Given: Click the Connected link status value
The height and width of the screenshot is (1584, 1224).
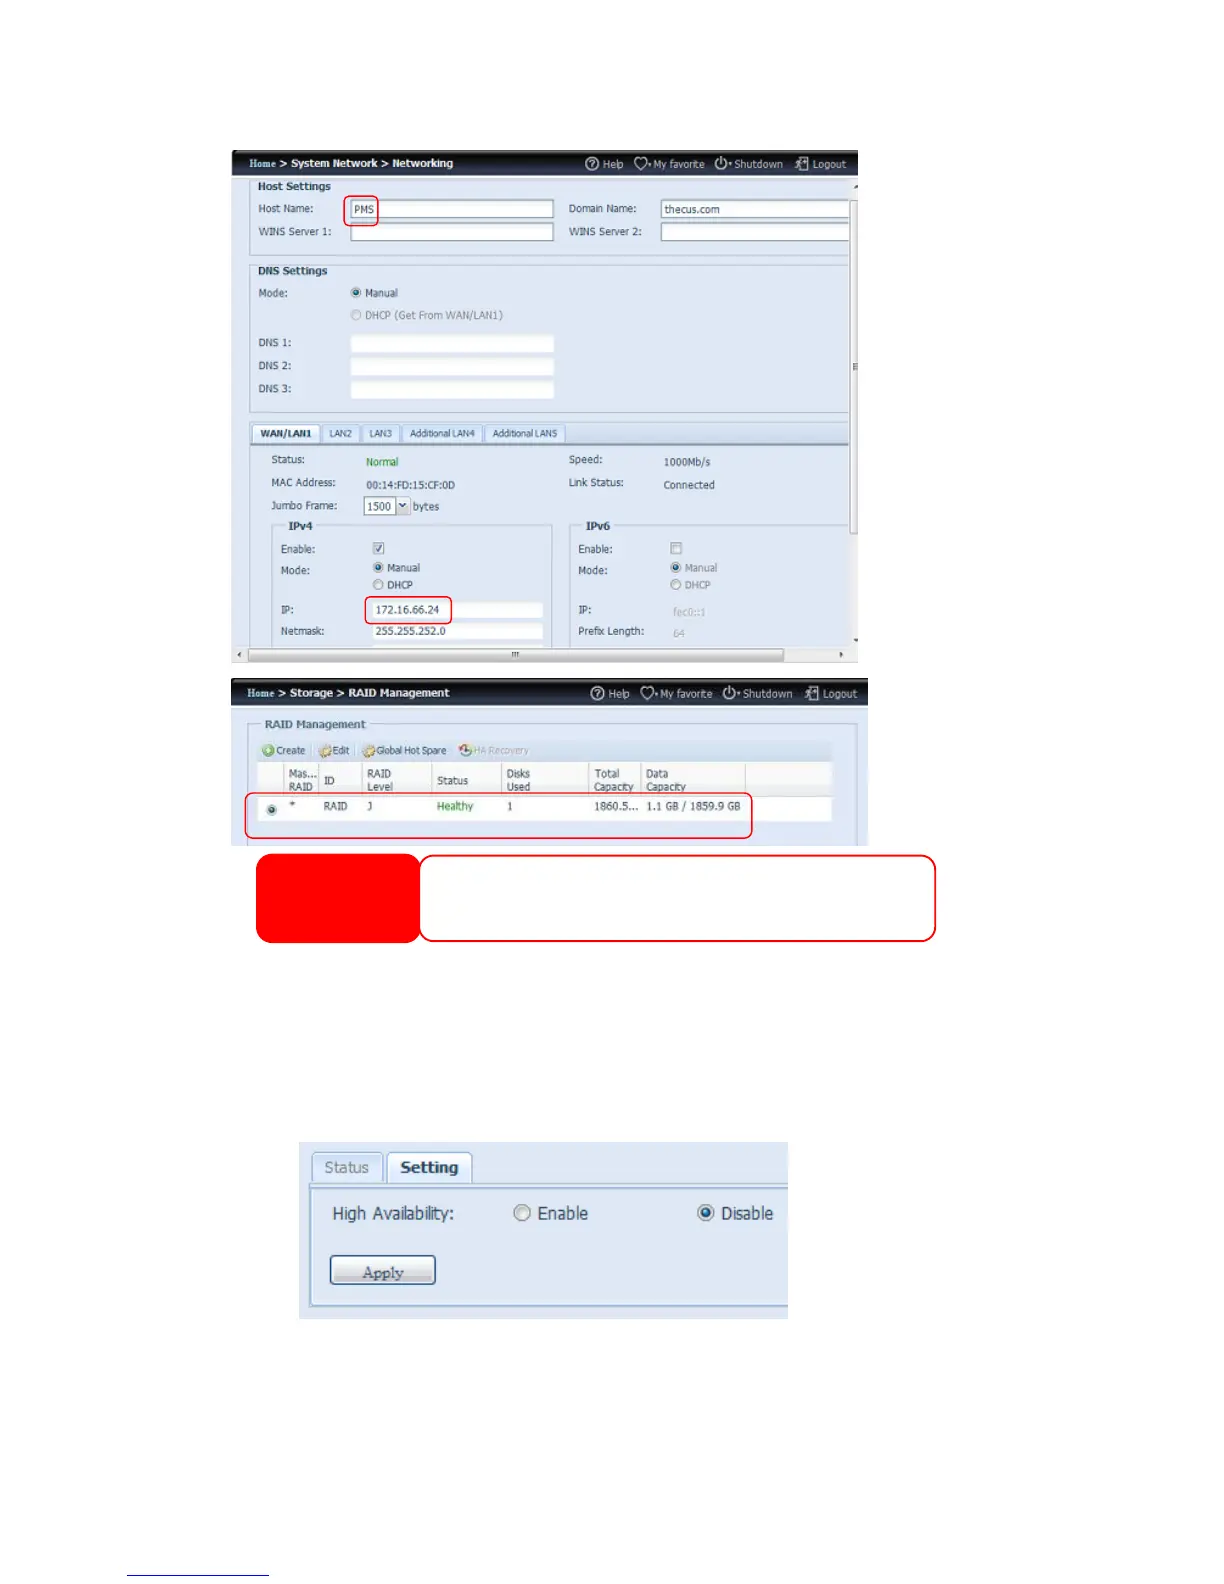Looking at the screenshot, I should (689, 485).
